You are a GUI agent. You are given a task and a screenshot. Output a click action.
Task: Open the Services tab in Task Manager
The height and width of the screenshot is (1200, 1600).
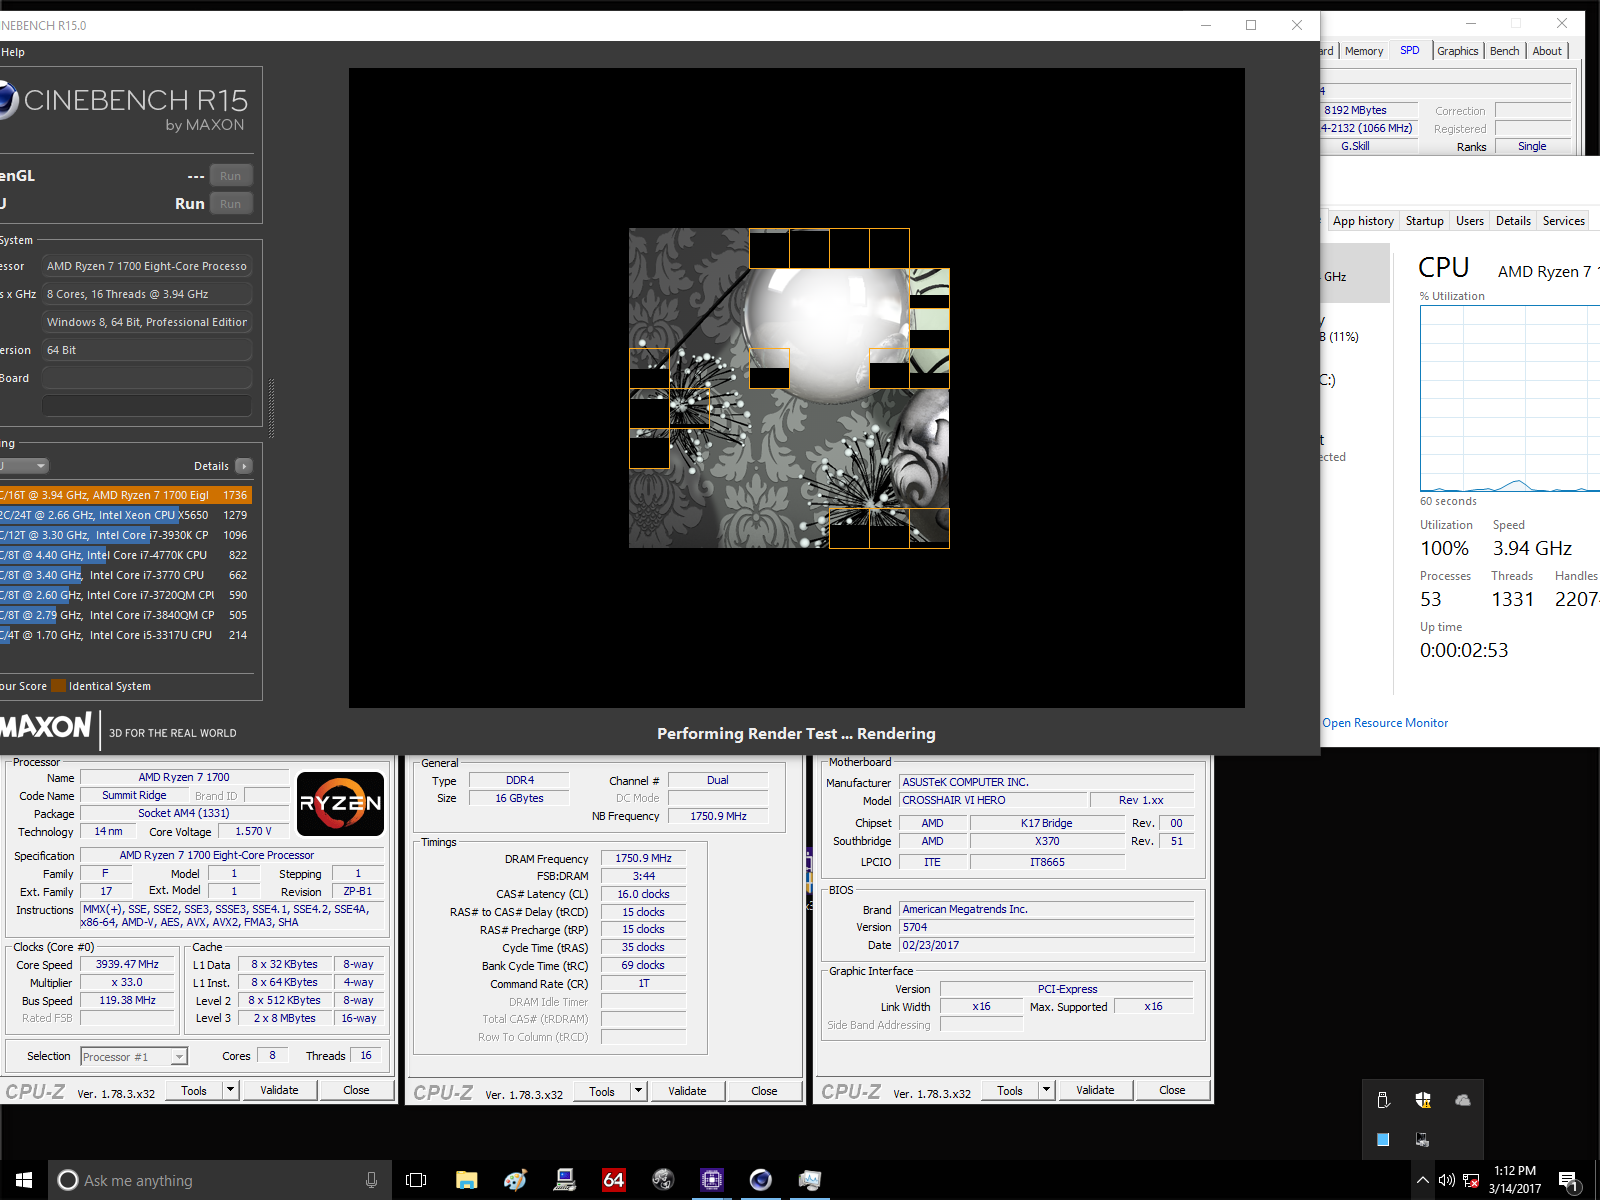(x=1564, y=221)
